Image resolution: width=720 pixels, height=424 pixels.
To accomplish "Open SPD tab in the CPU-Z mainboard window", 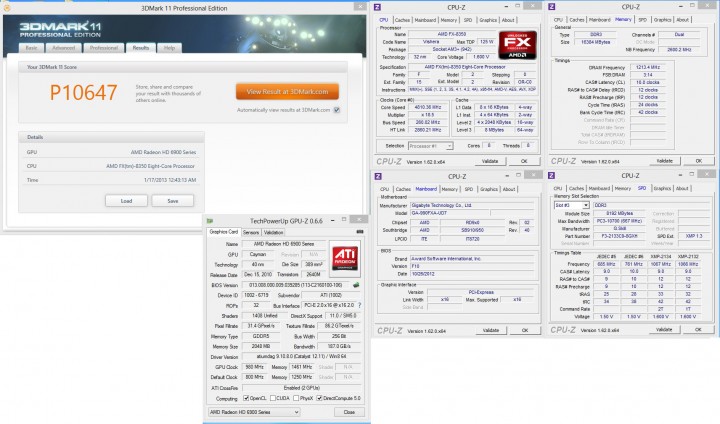I will click(x=469, y=189).
